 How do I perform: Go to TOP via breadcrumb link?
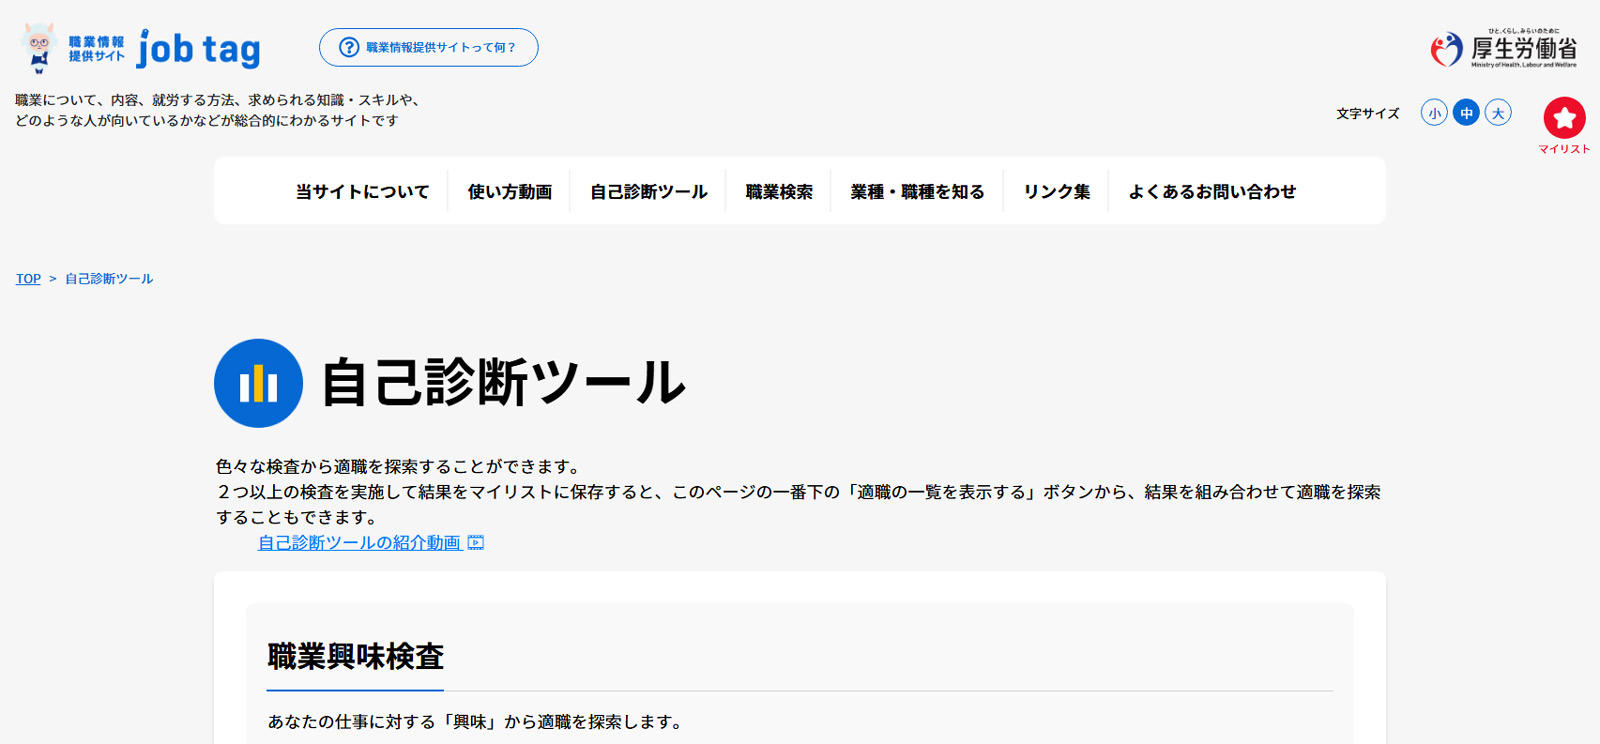point(28,279)
